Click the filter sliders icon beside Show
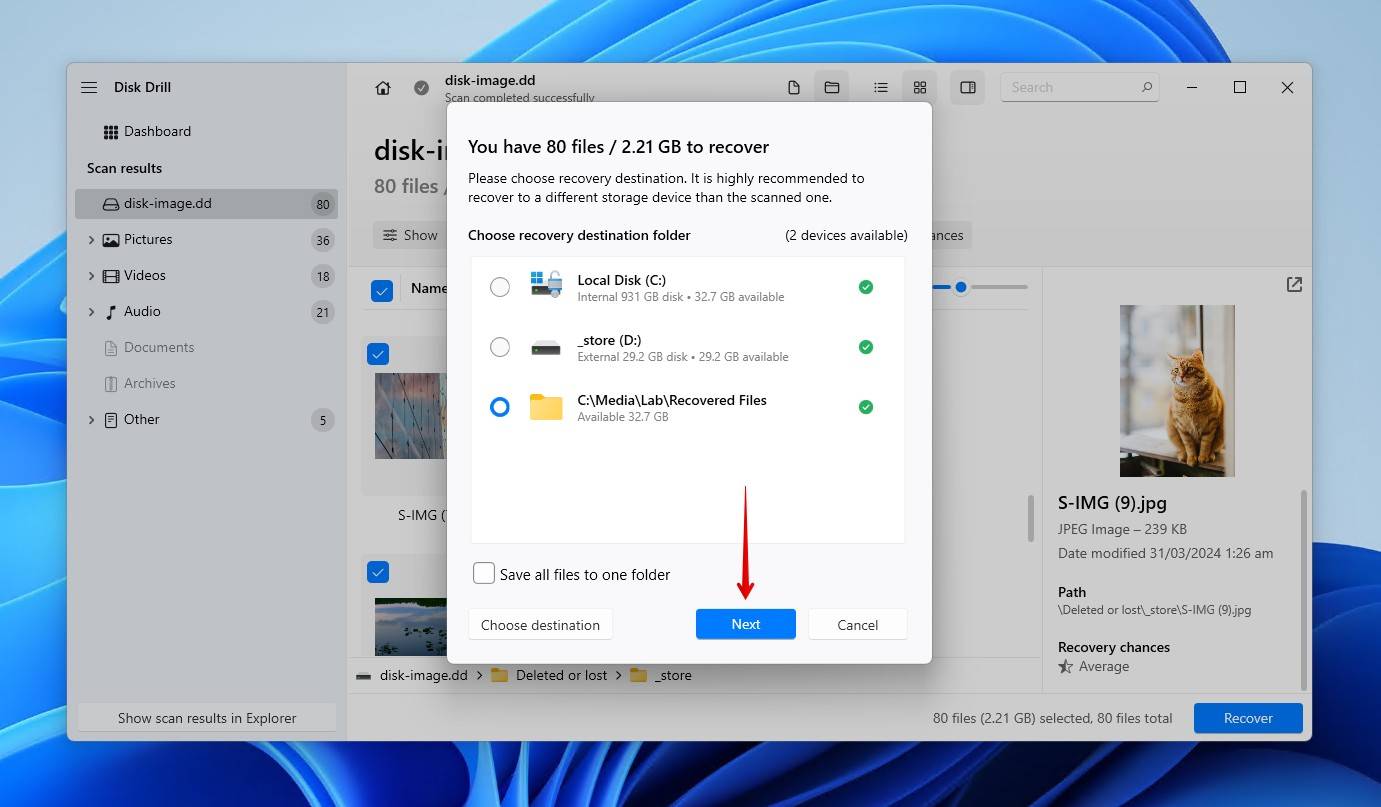The height and width of the screenshot is (807, 1381). (390, 235)
